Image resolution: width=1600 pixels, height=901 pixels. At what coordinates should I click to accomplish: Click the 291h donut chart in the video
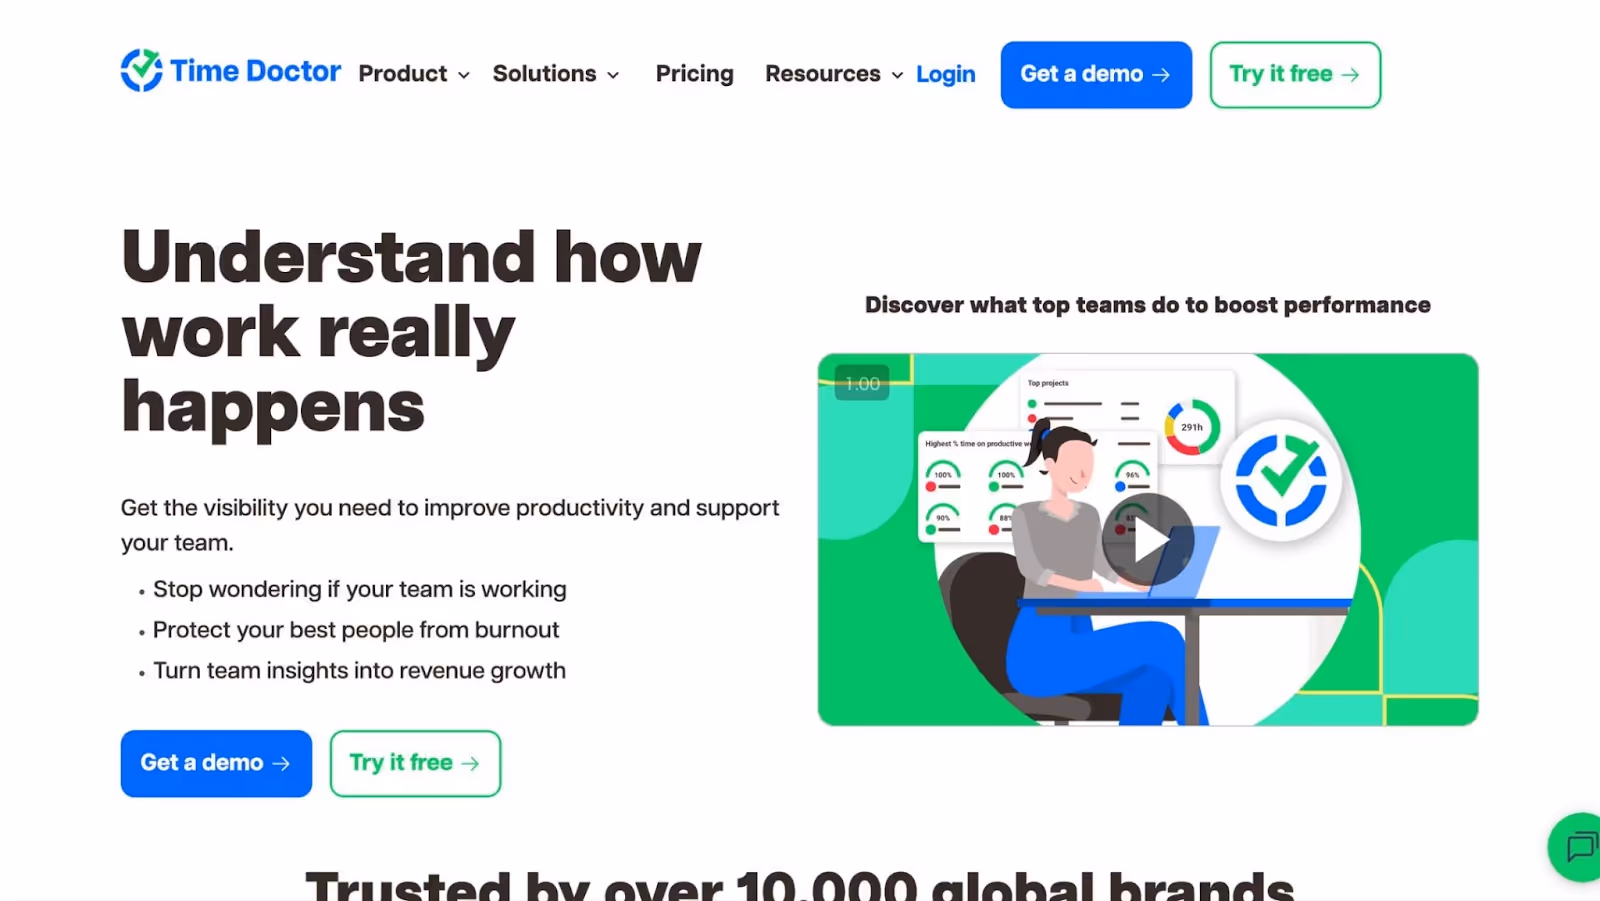coord(1192,427)
